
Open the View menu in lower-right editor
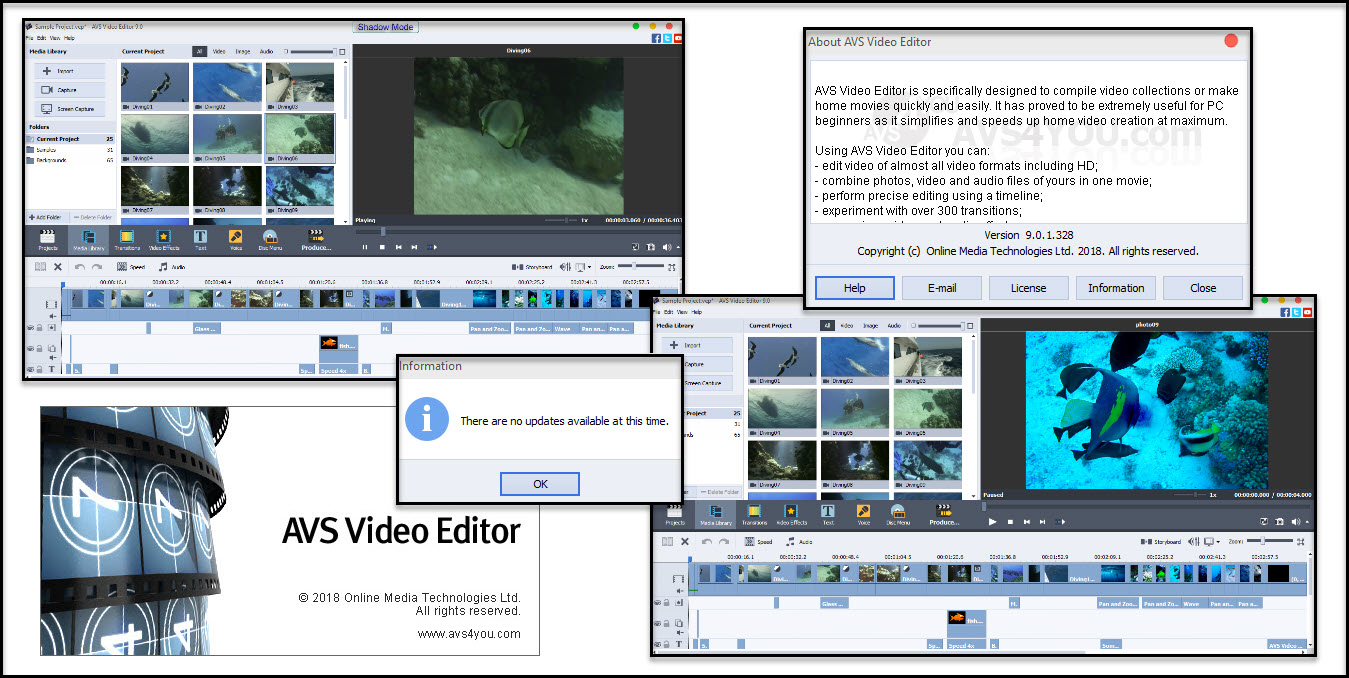click(x=682, y=312)
